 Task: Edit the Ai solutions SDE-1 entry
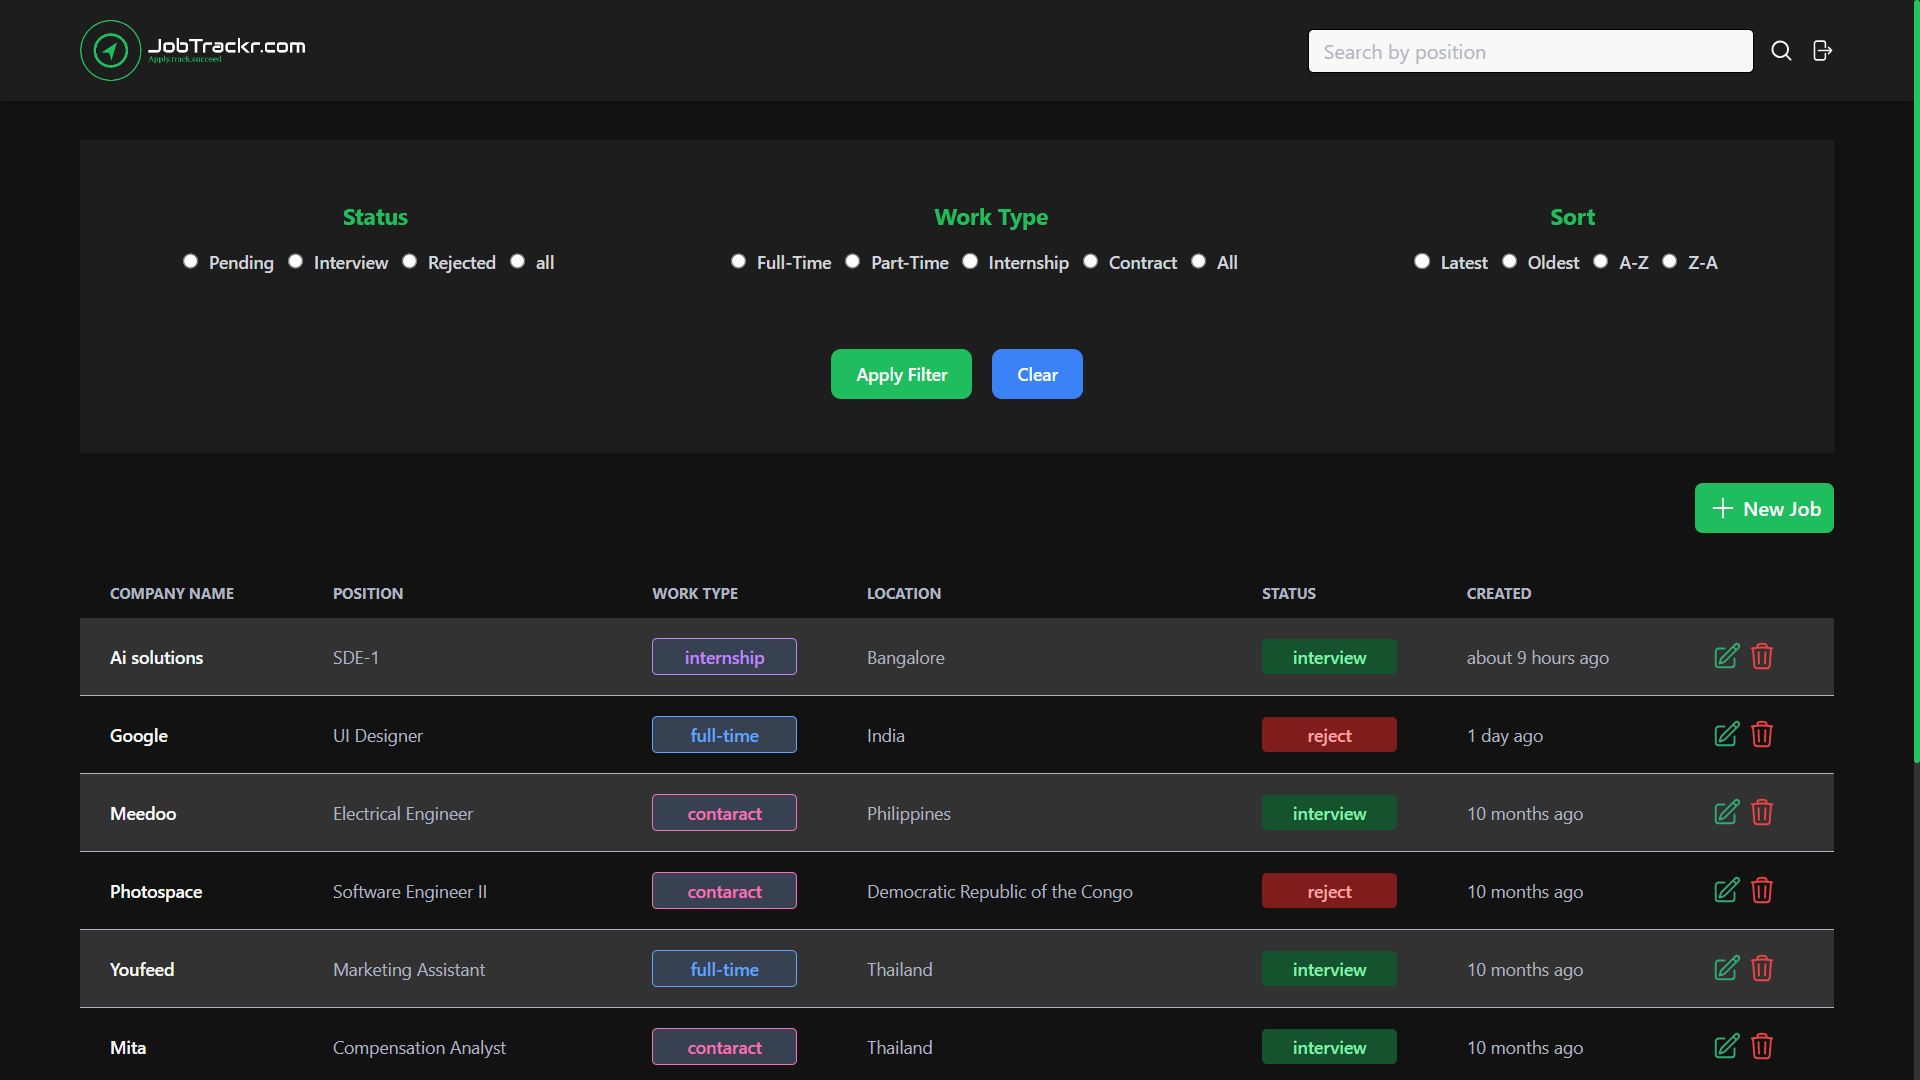(x=1726, y=657)
